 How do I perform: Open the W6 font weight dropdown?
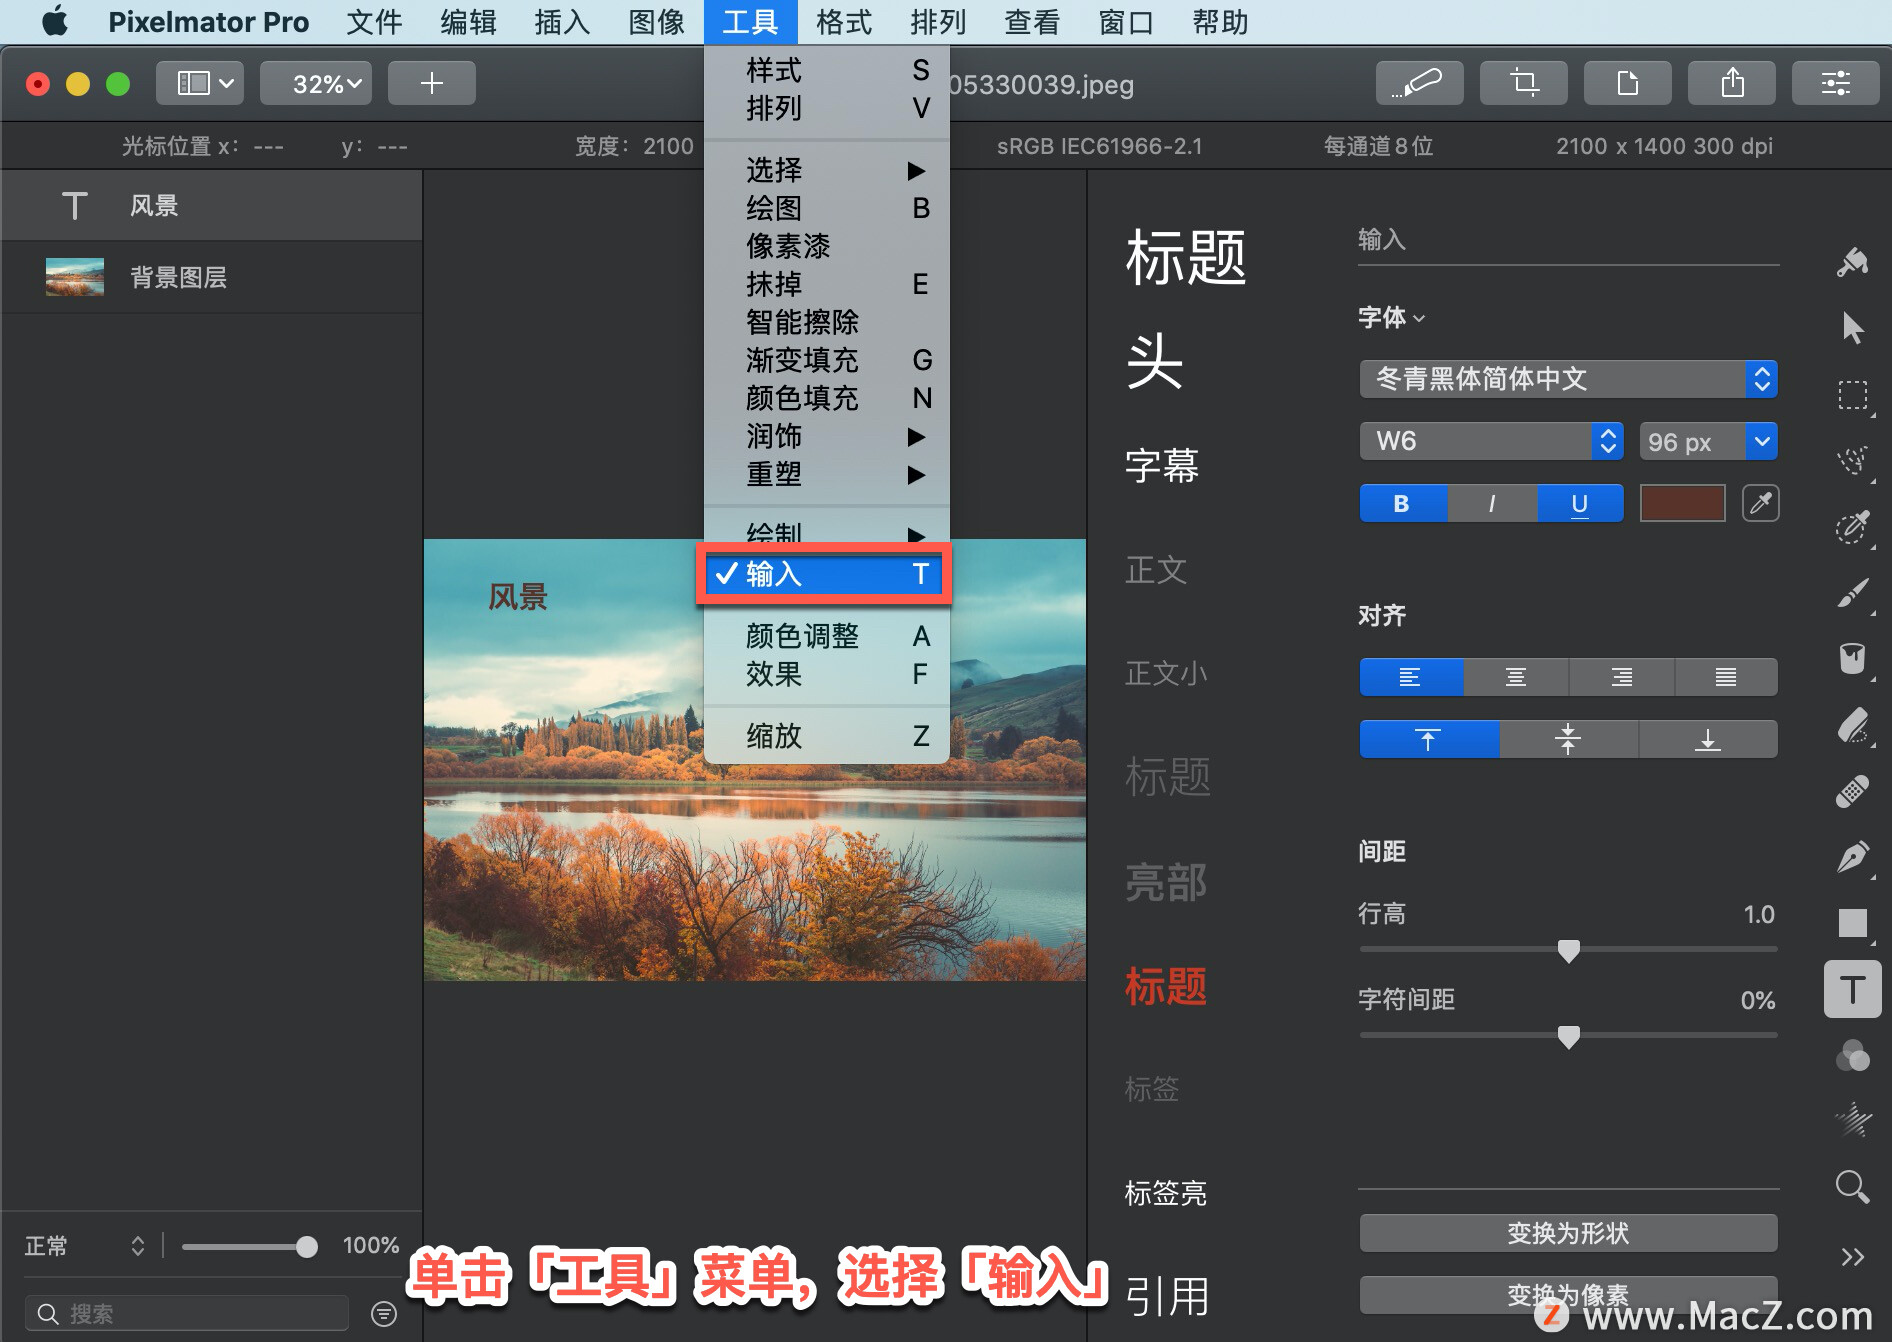[1491, 441]
